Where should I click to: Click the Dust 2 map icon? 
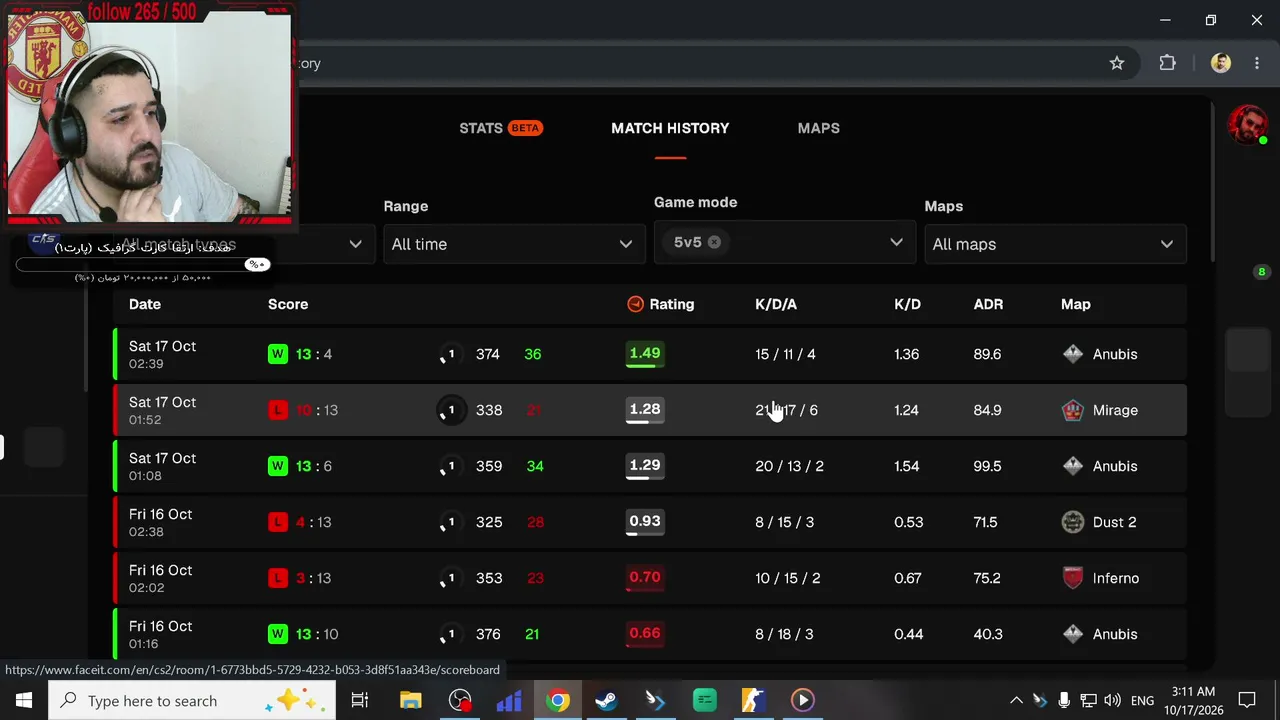1073,522
